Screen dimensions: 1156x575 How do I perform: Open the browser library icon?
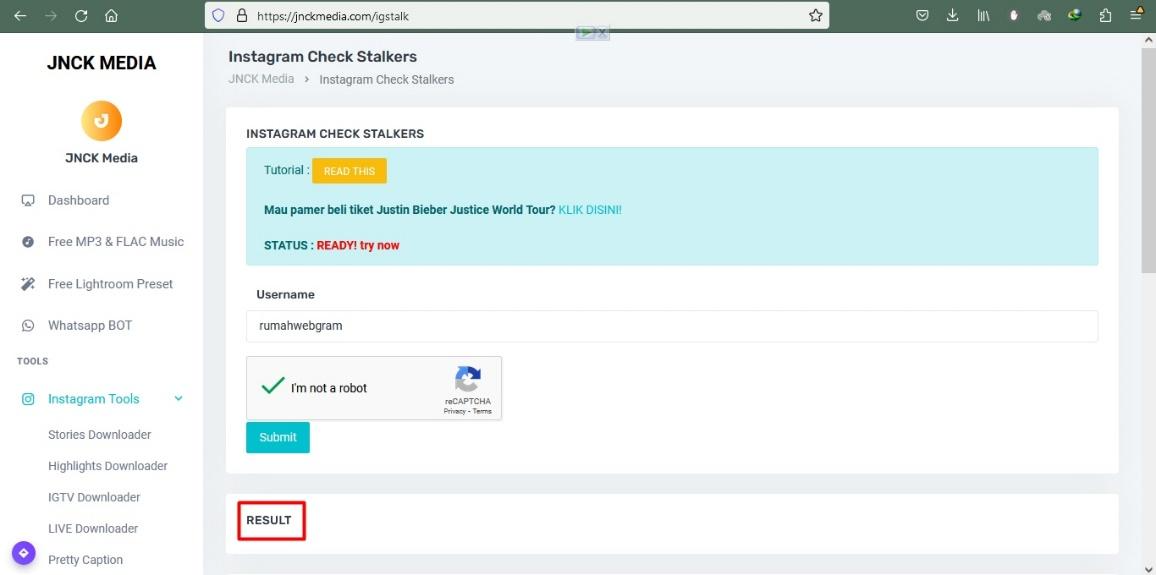(x=983, y=15)
